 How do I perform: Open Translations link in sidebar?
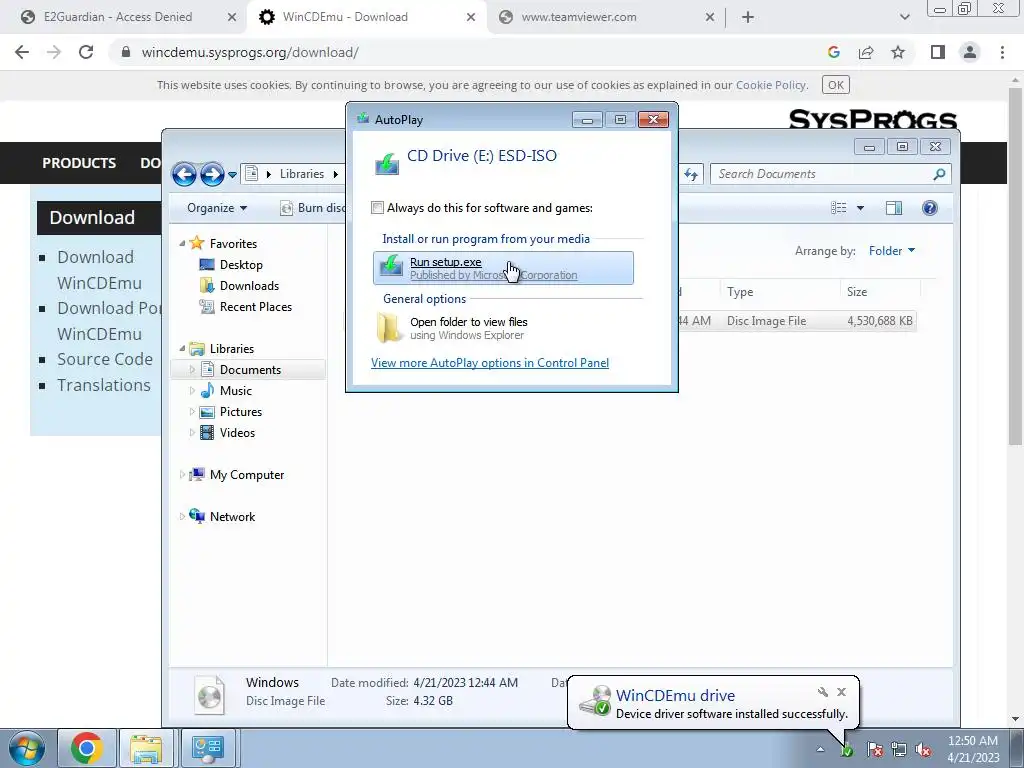[x=103, y=385]
